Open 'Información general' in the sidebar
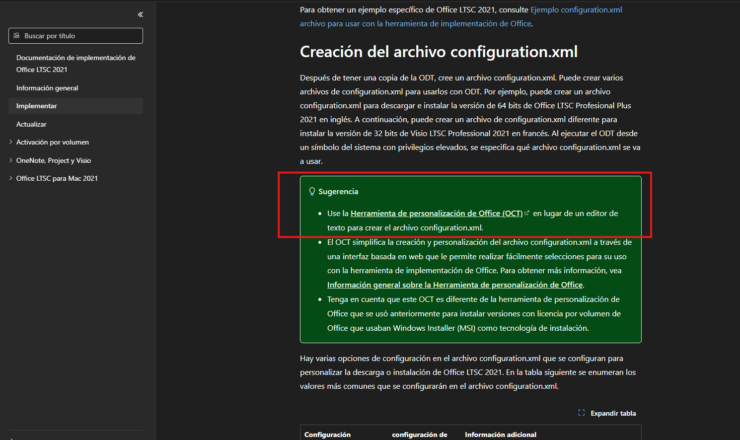 pos(47,88)
